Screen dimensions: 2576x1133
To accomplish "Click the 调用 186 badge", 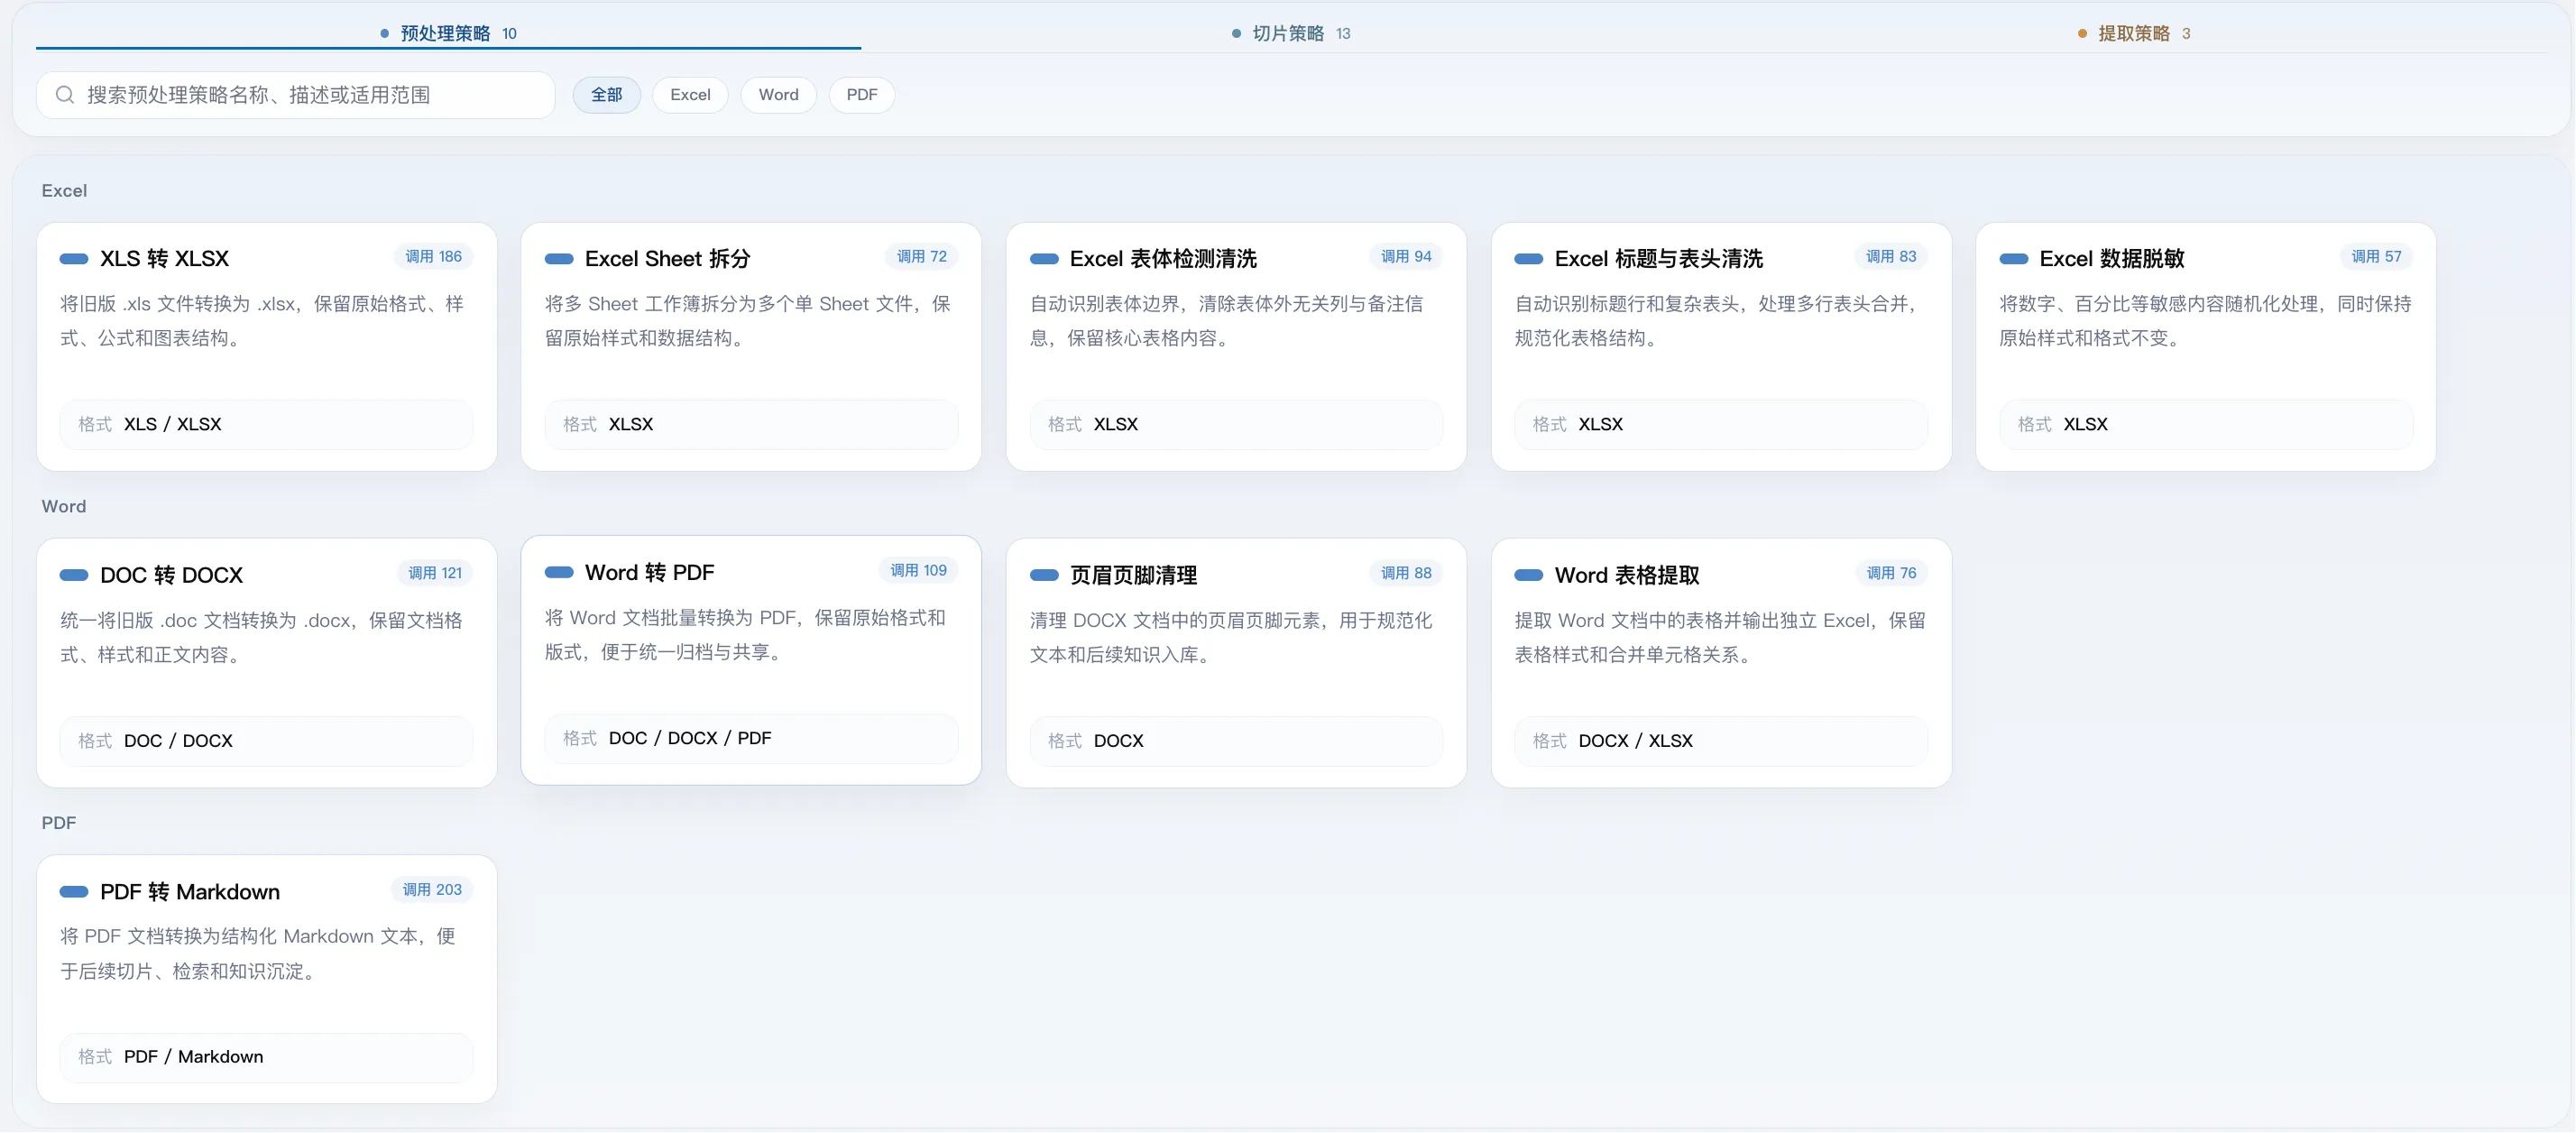I will (x=433, y=257).
